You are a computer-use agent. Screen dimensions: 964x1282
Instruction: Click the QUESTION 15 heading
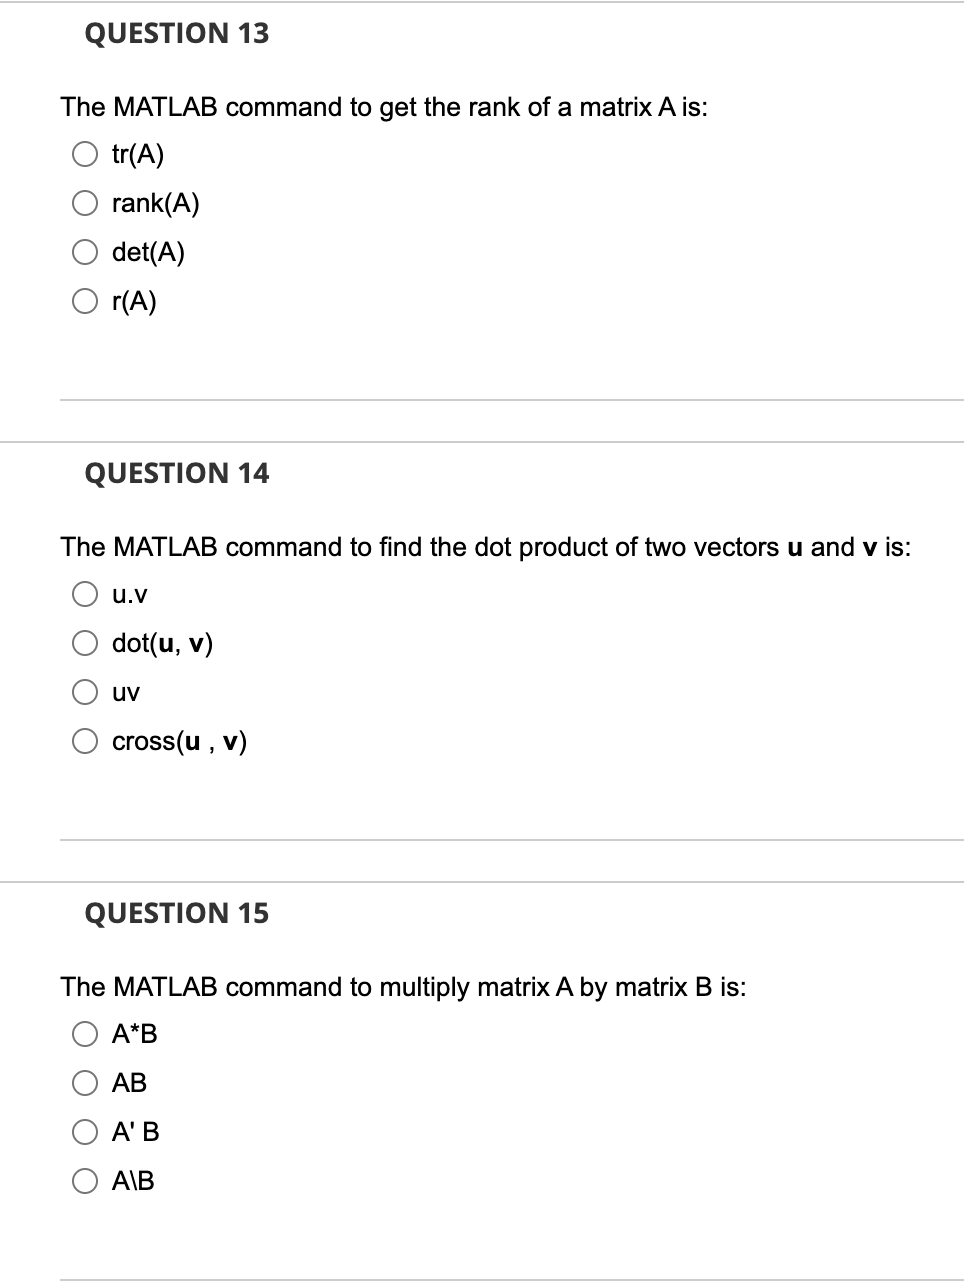pyautogui.click(x=176, y=913)
